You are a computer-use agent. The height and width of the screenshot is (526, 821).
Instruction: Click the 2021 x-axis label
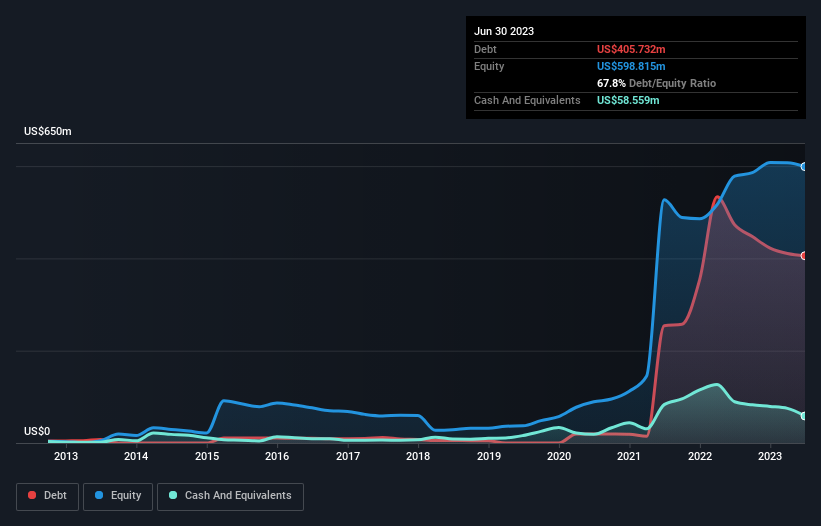point(629,456)
